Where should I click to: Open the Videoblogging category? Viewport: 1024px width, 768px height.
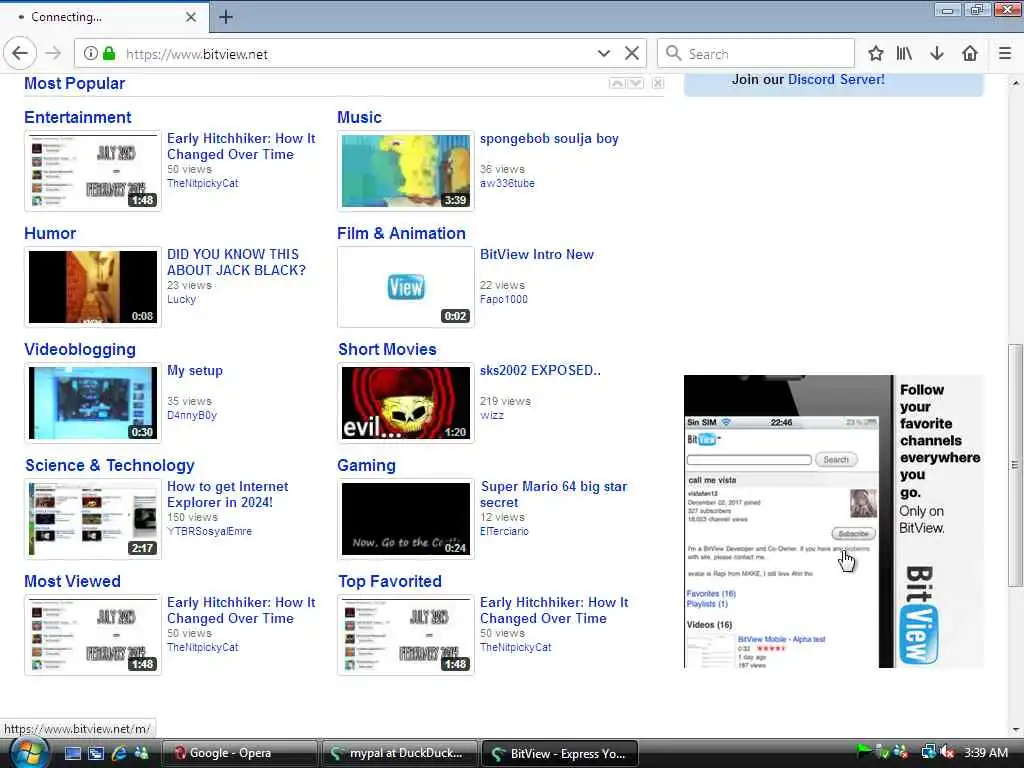pos(80,349)
